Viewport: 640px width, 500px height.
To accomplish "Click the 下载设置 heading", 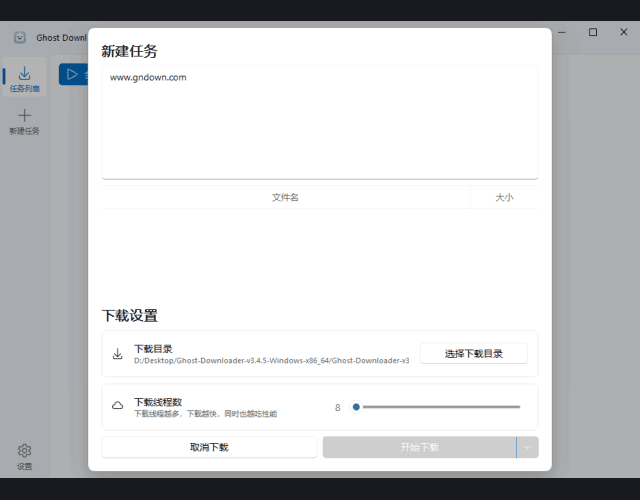I will tap(129, 316).
